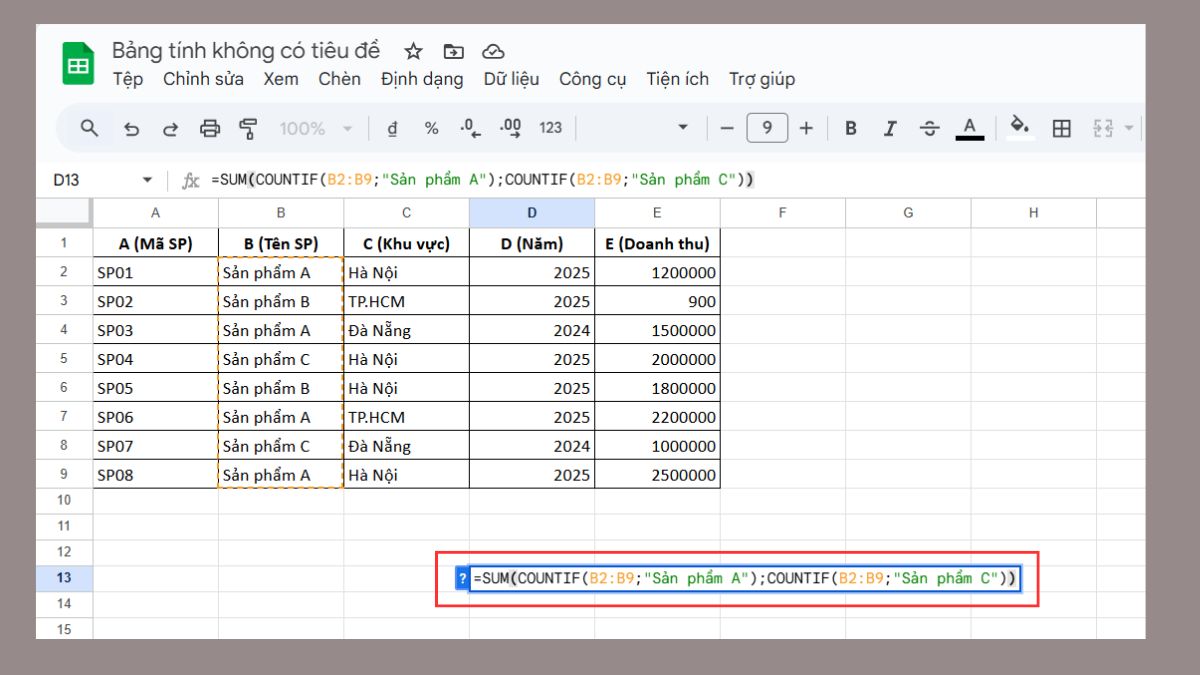Click the move to folder icon
Viewport: 1200px width, 675px height.
click(454, 52)
